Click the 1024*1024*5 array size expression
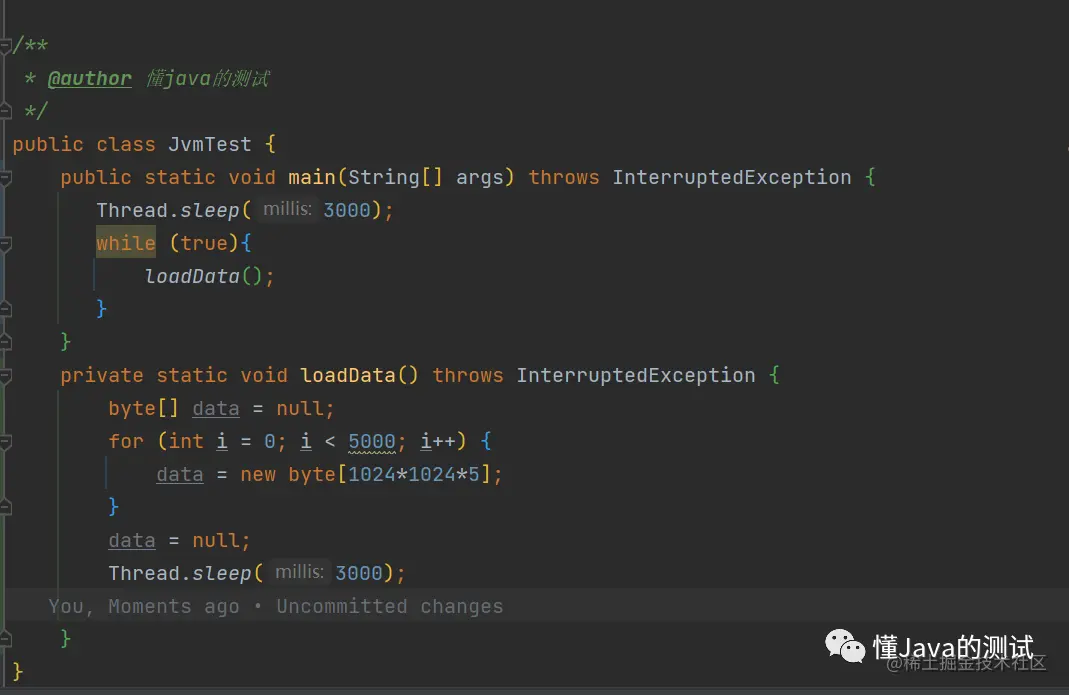 click(414, 474)
